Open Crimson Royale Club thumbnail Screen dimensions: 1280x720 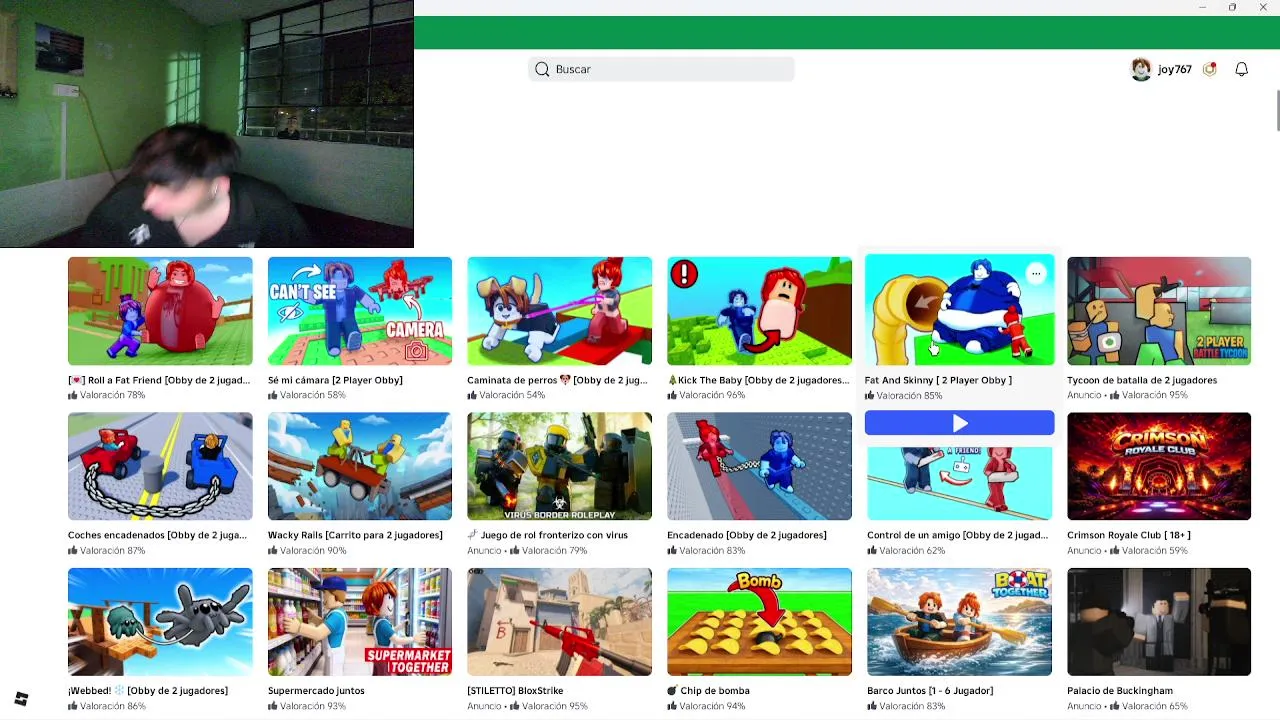[1159, 466]
